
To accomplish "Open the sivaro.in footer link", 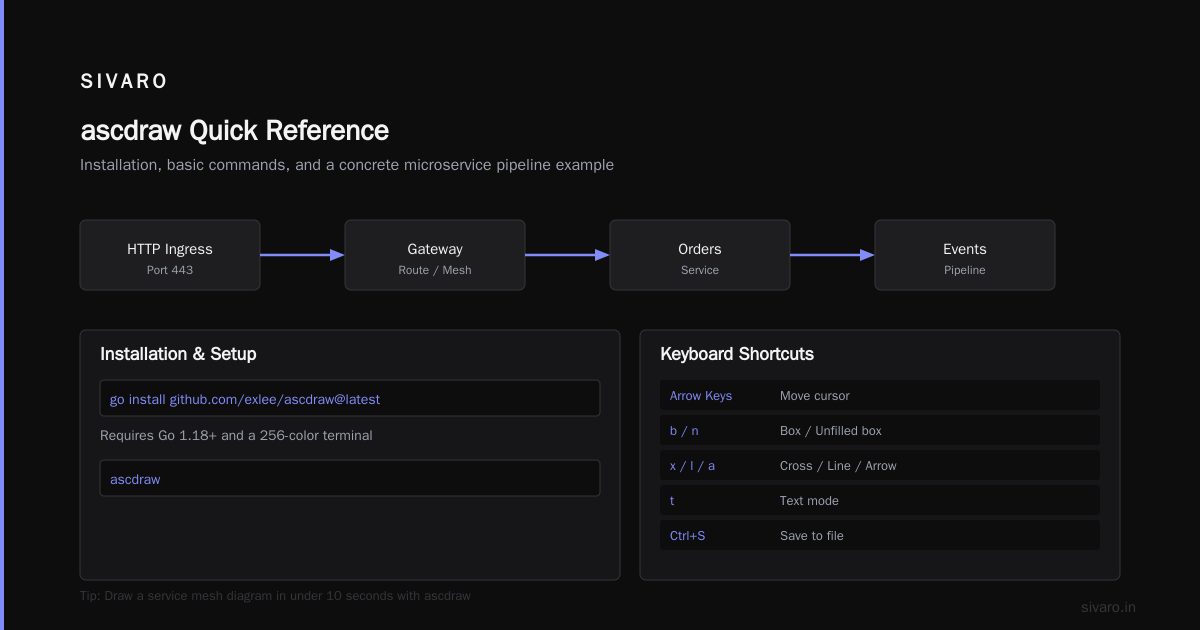I will [x=1108, y=607].
